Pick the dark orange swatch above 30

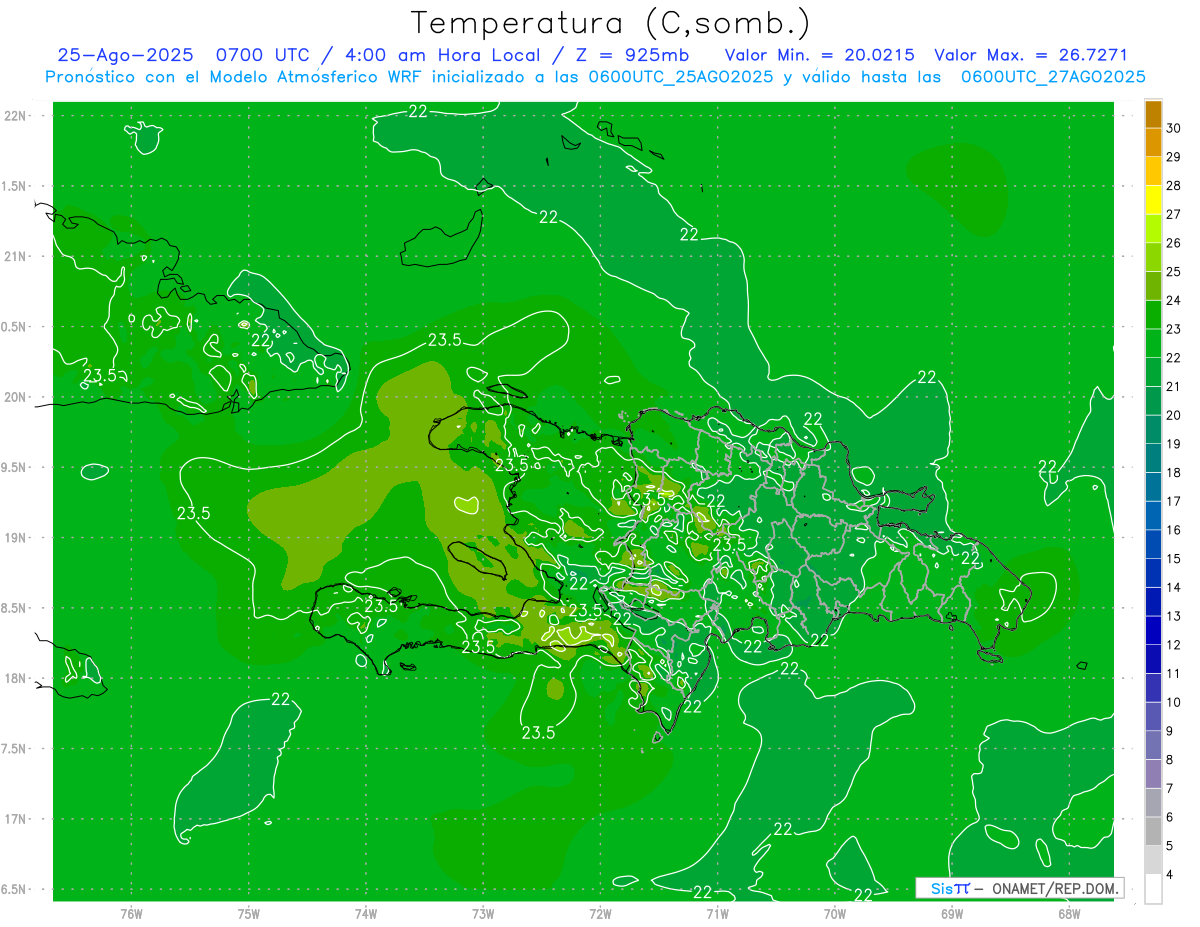tap(1153, 114)
